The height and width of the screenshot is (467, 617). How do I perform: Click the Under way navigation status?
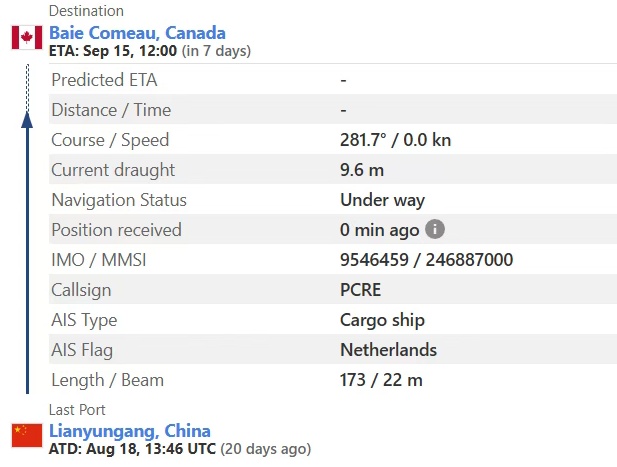point(382,200)
